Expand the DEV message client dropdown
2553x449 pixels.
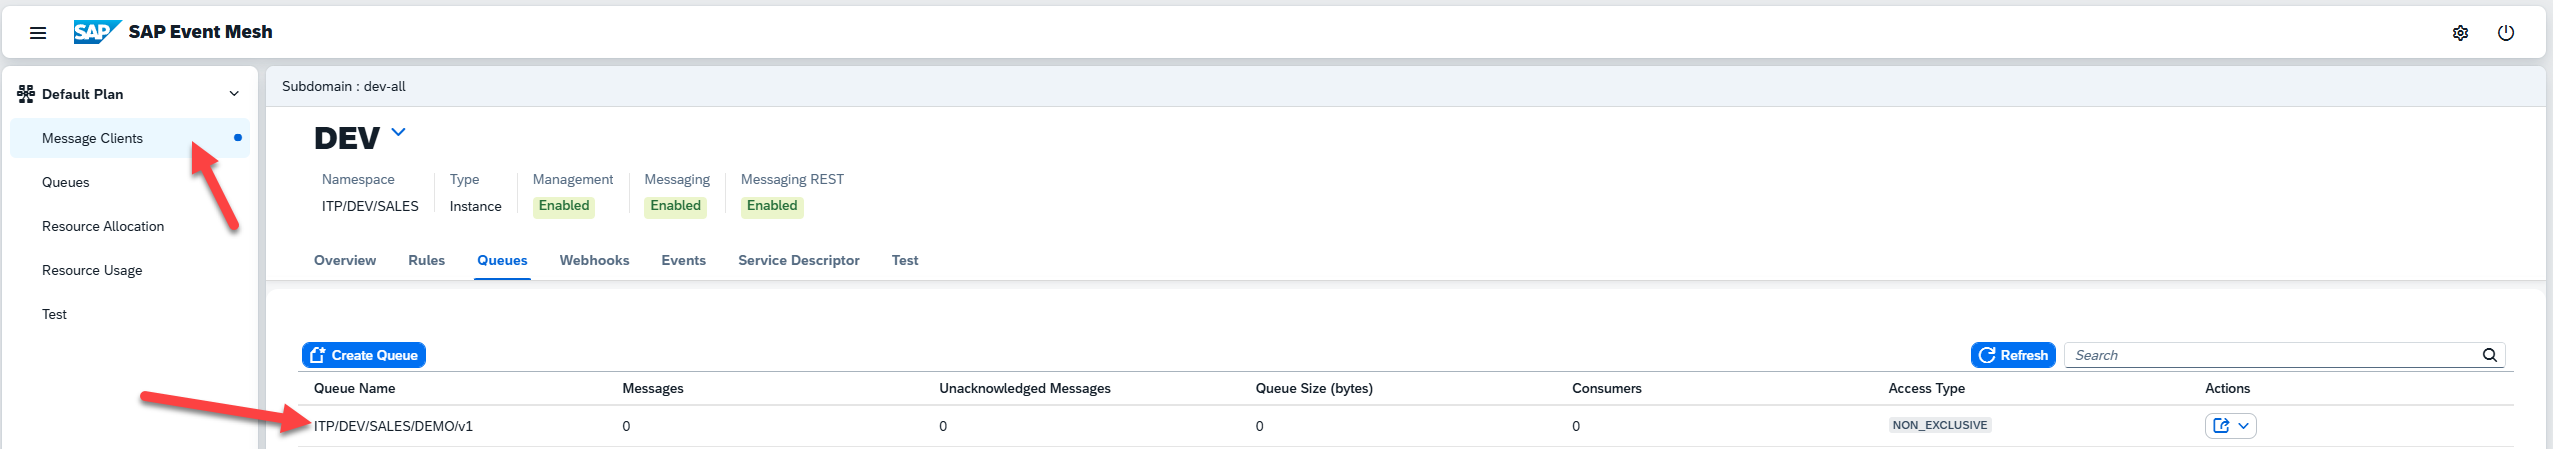(x=398, y=132)
